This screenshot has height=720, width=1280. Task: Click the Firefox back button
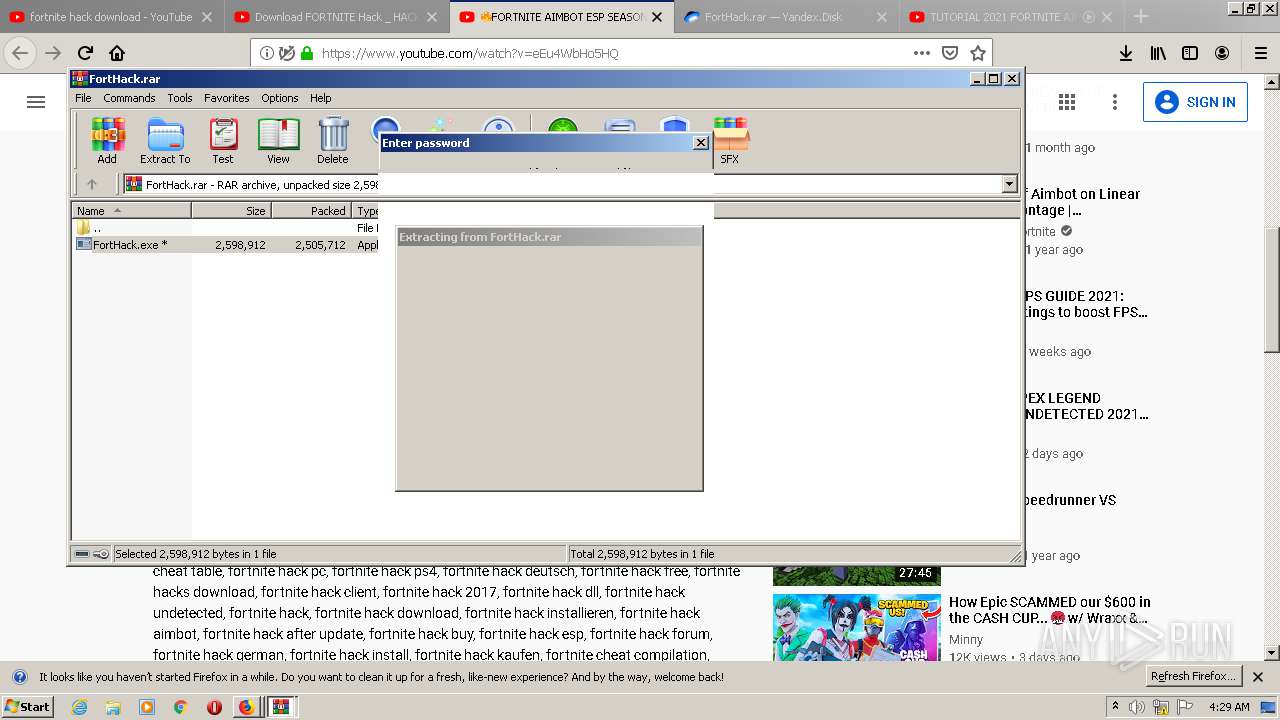[20, 53]
